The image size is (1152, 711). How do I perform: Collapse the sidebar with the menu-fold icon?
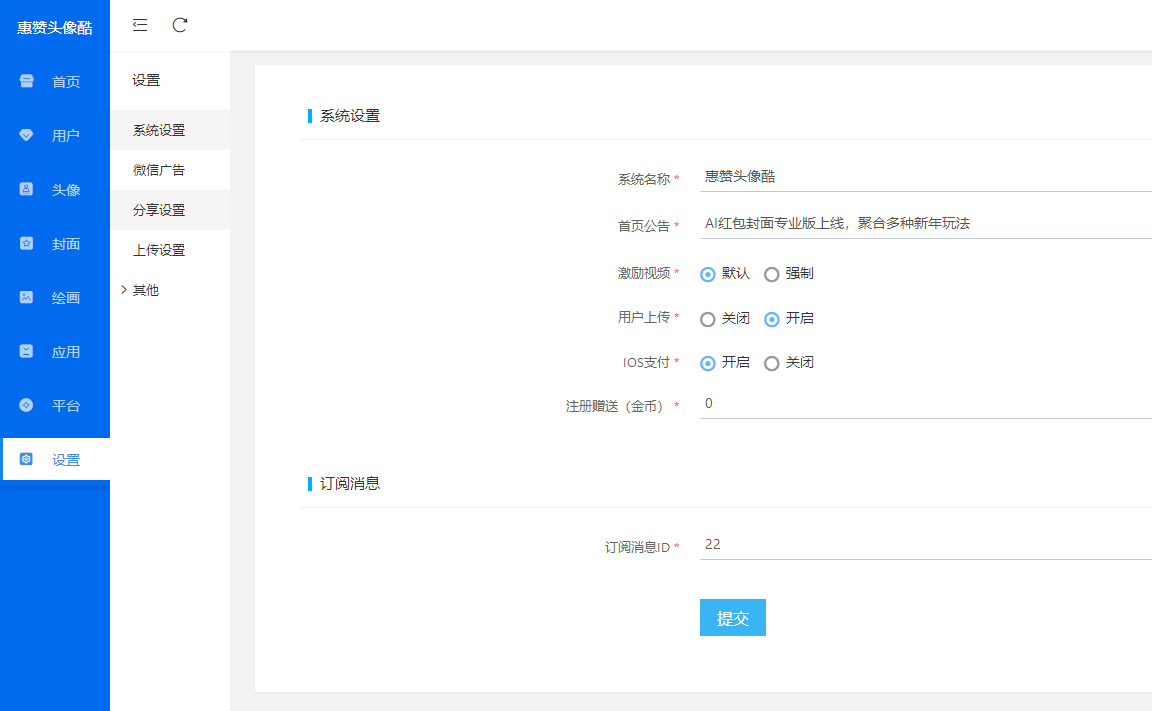point(140,25)
